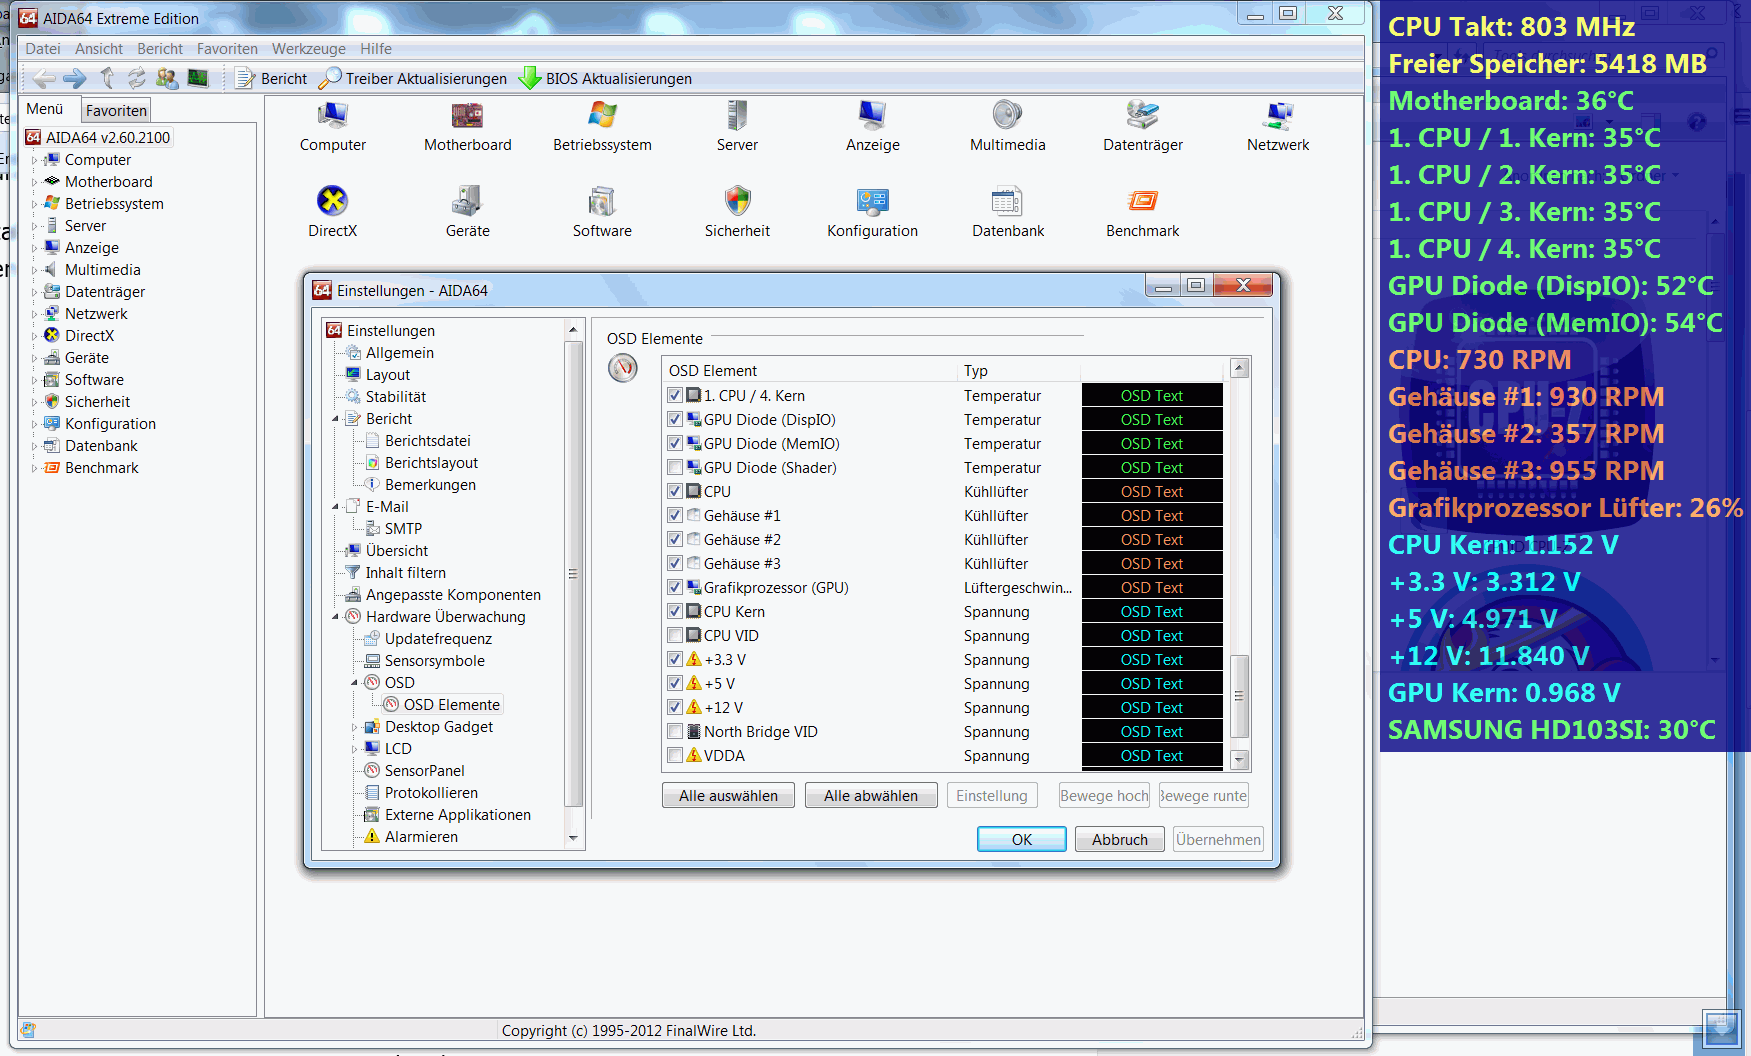
Task: Cancel the dialog with Abbruch
Action: click(x=1120, y=839)
